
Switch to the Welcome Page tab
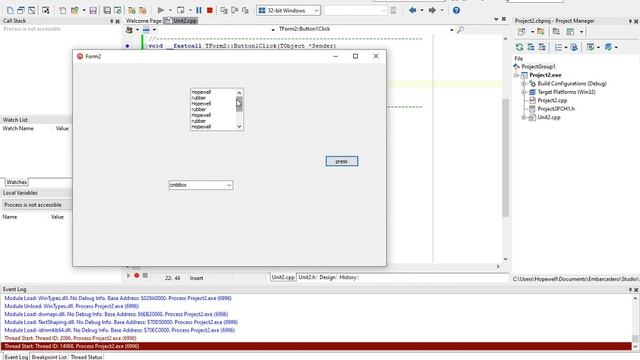pos(144,20)
